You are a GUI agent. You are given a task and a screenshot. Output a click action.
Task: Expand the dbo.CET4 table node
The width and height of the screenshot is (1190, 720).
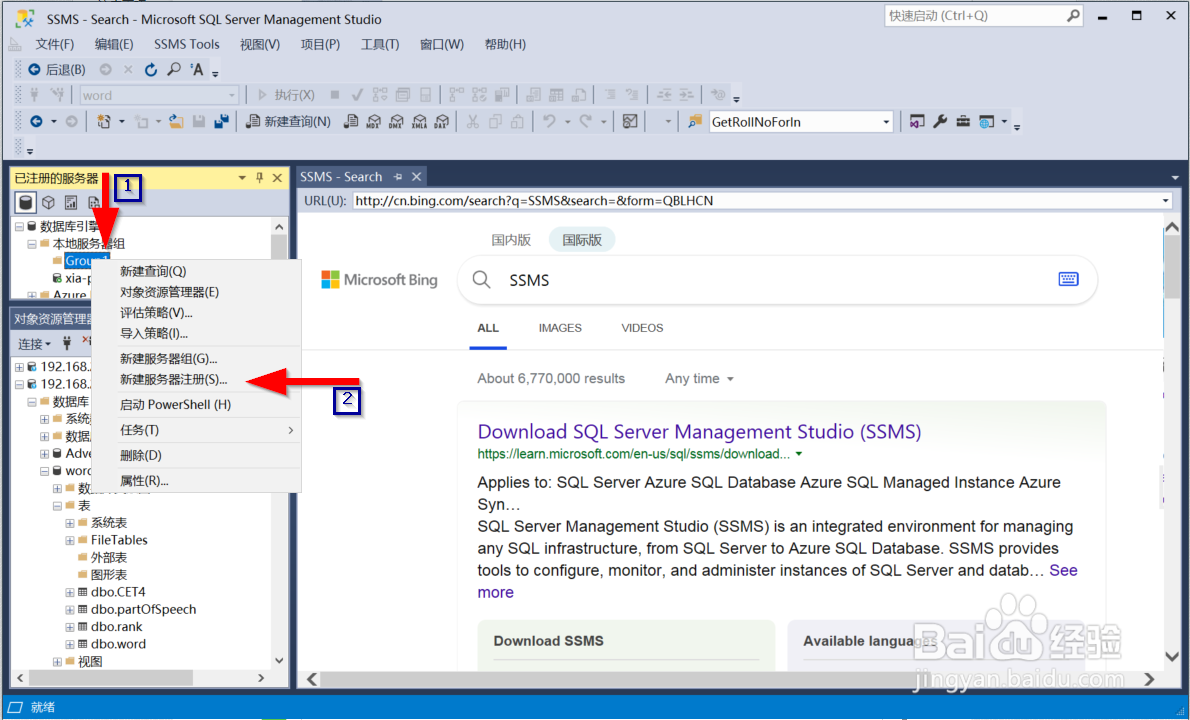[x=70, y=592]
